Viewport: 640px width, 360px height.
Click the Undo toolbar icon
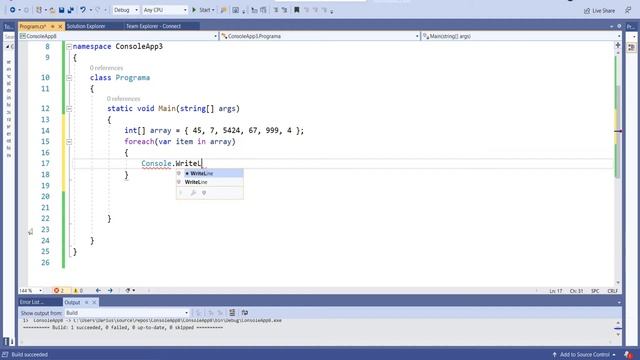(83, 10)
